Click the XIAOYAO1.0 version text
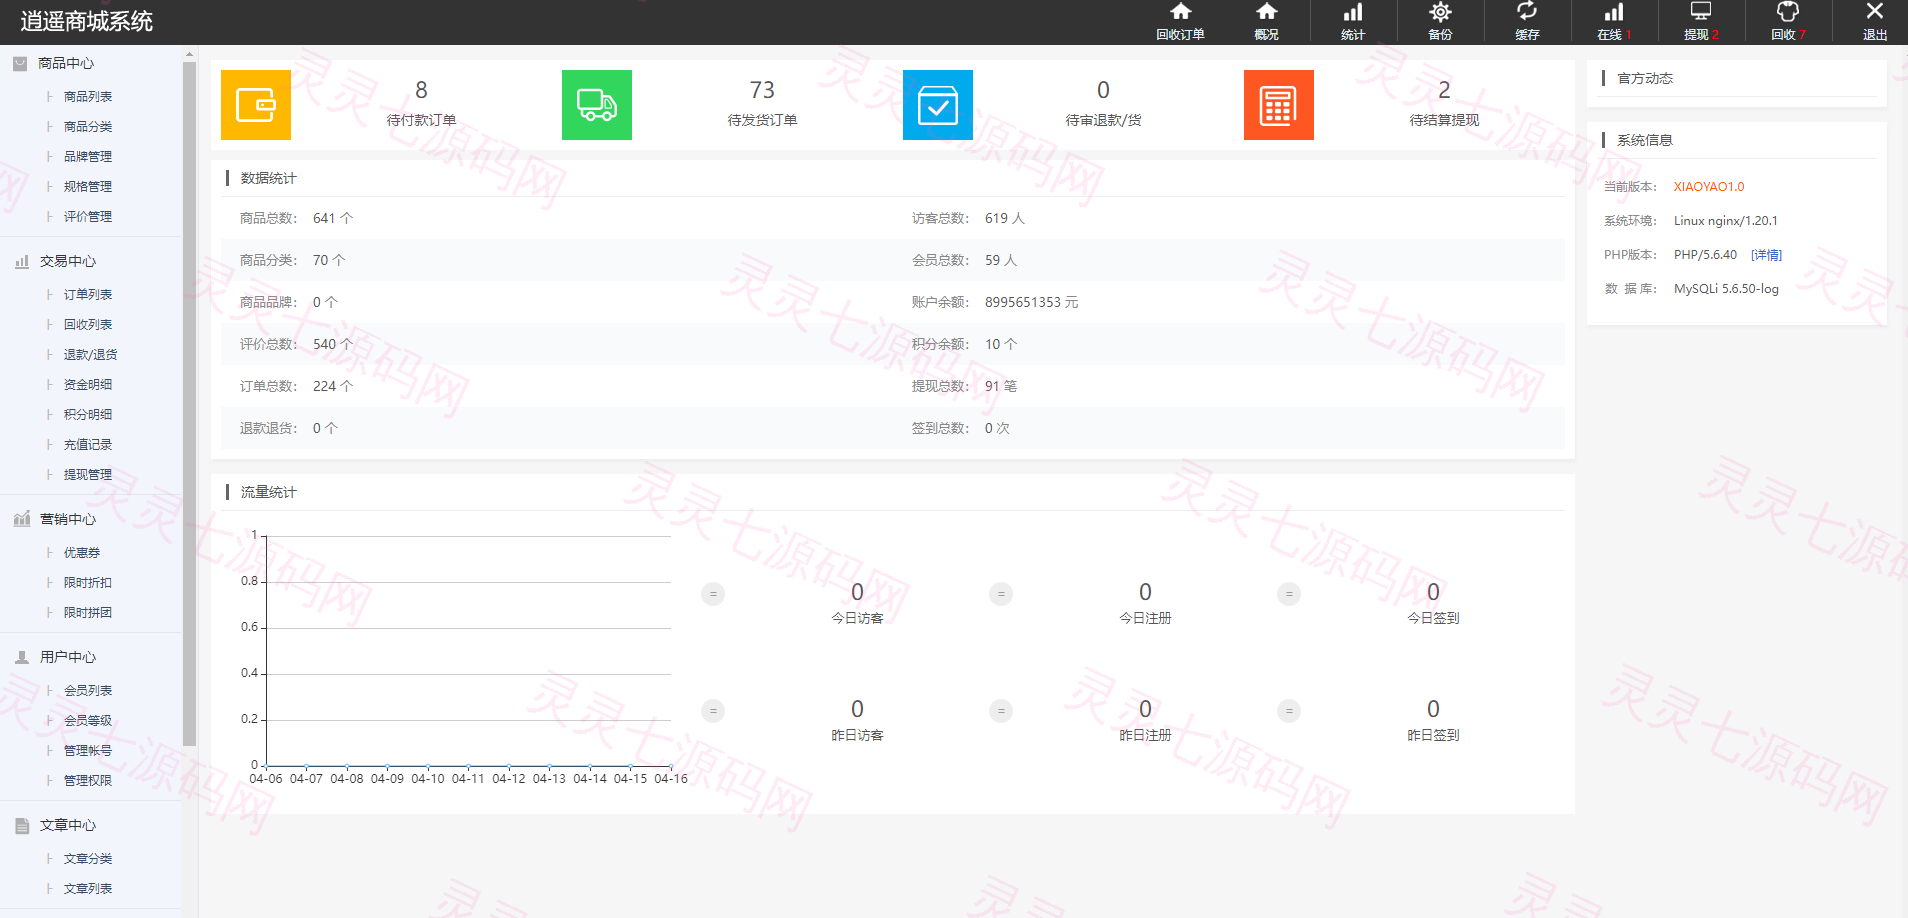1908x918 pixels. click(x=1709, y=187)
